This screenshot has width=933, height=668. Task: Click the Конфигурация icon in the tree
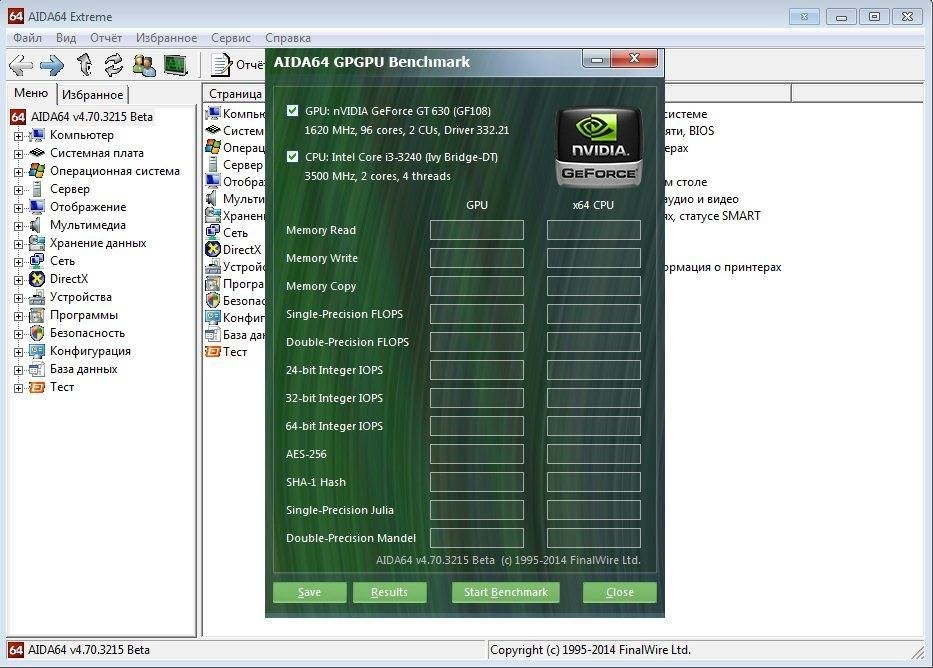(x=36, y=351)
